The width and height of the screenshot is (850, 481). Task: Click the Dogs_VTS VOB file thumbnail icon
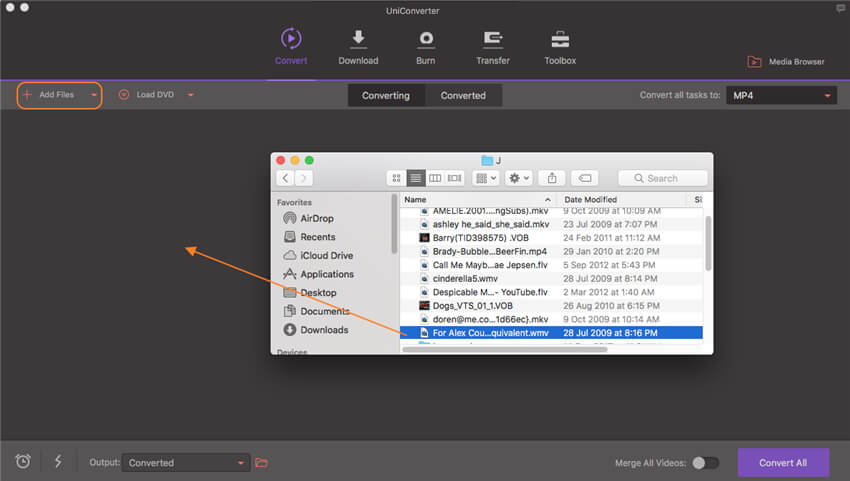point(424,305)
